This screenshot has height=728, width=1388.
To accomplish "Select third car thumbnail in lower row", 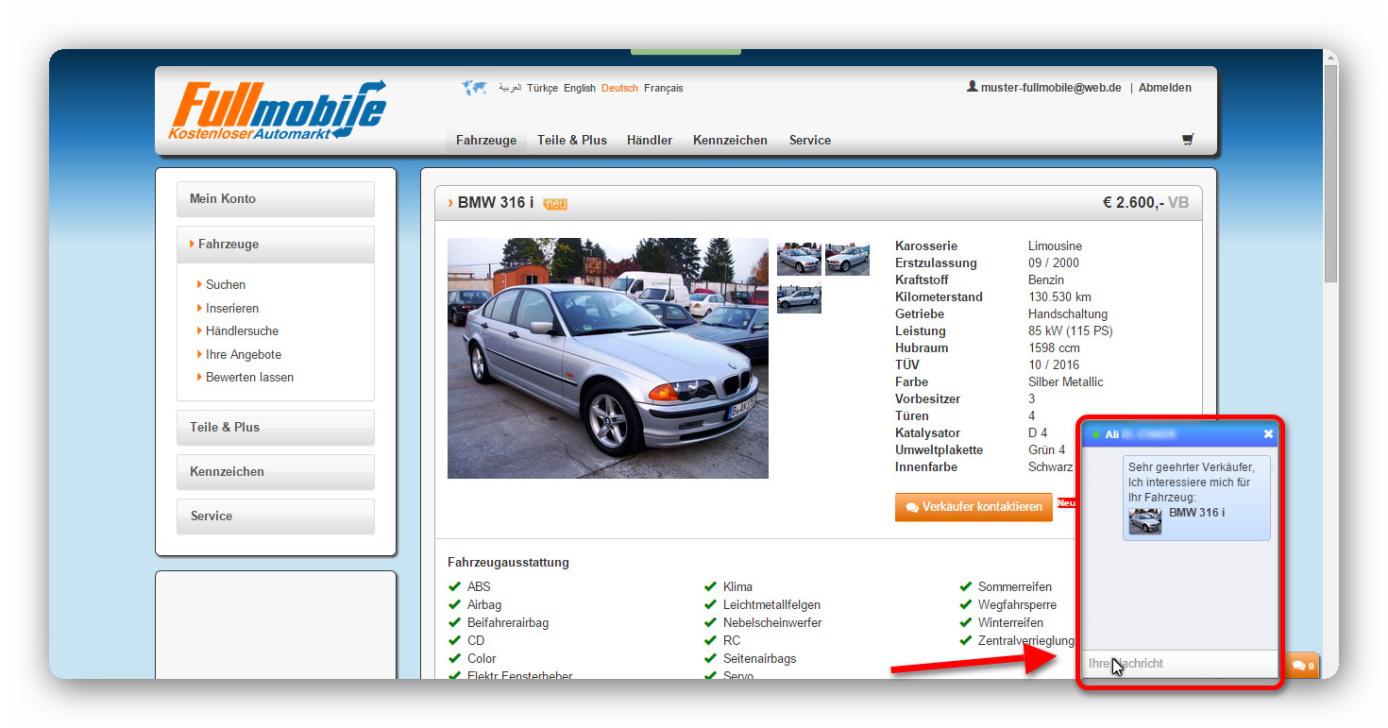I will 799,299.
